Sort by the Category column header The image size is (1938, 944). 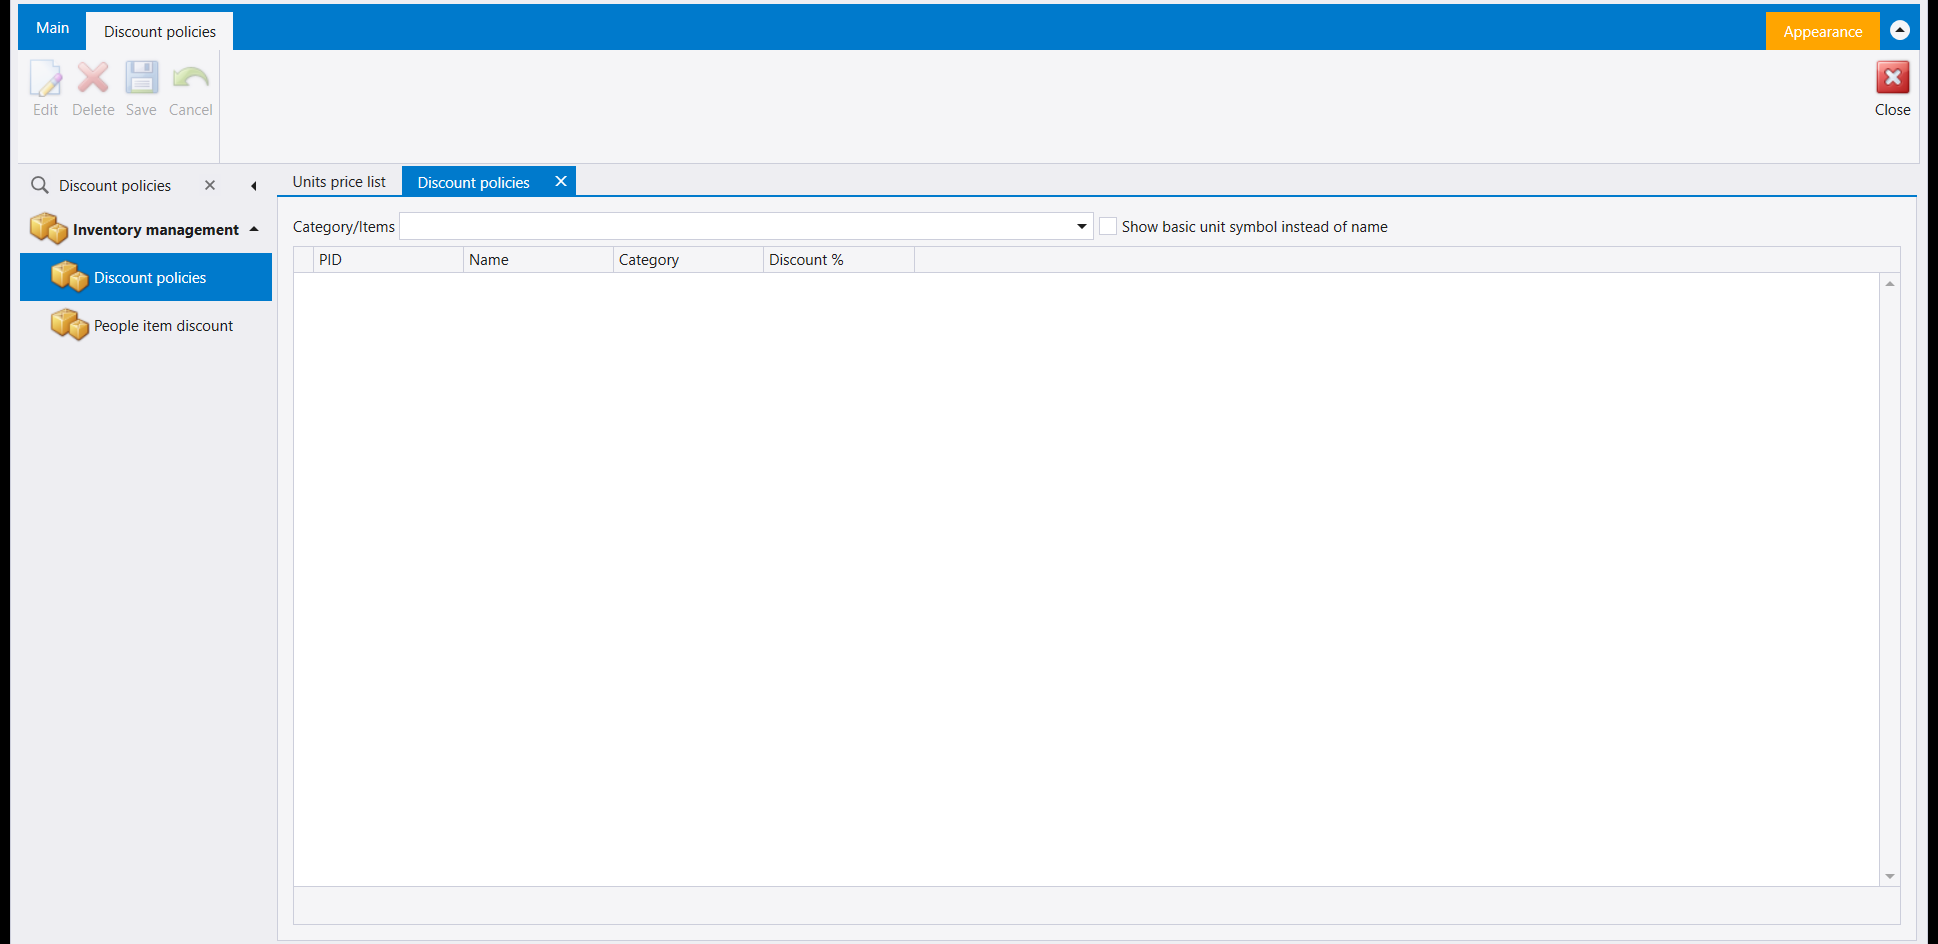(x=688, y=260)
